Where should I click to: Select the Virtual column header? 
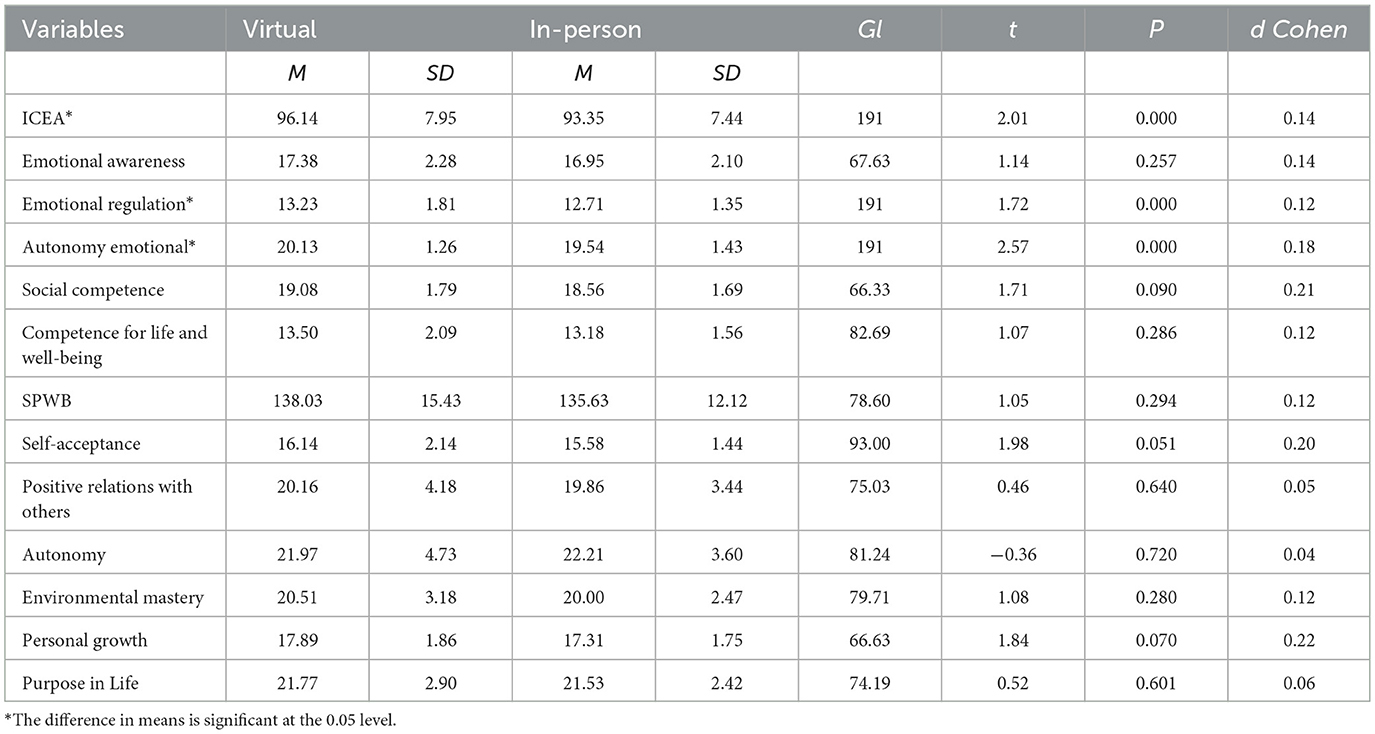(x=280, y=29)
